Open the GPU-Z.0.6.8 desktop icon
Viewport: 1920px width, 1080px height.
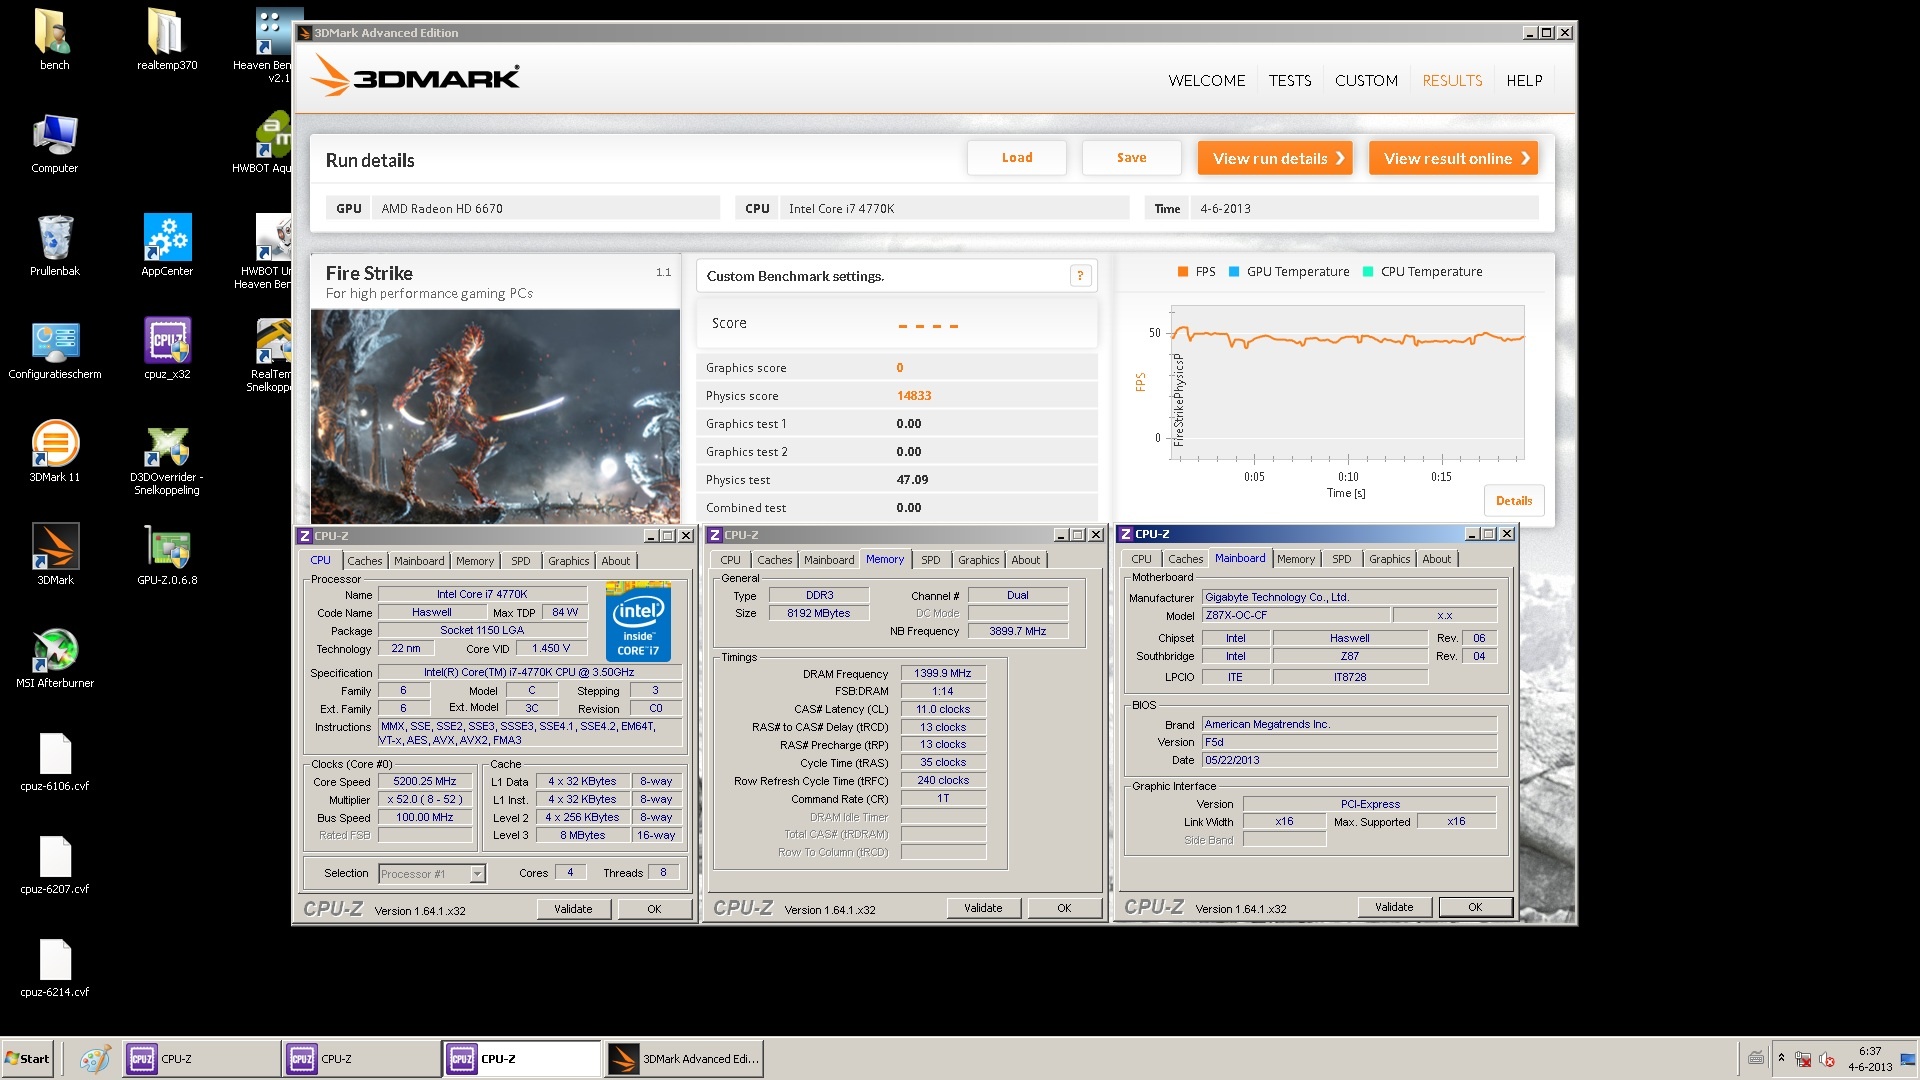click(167, 548)
